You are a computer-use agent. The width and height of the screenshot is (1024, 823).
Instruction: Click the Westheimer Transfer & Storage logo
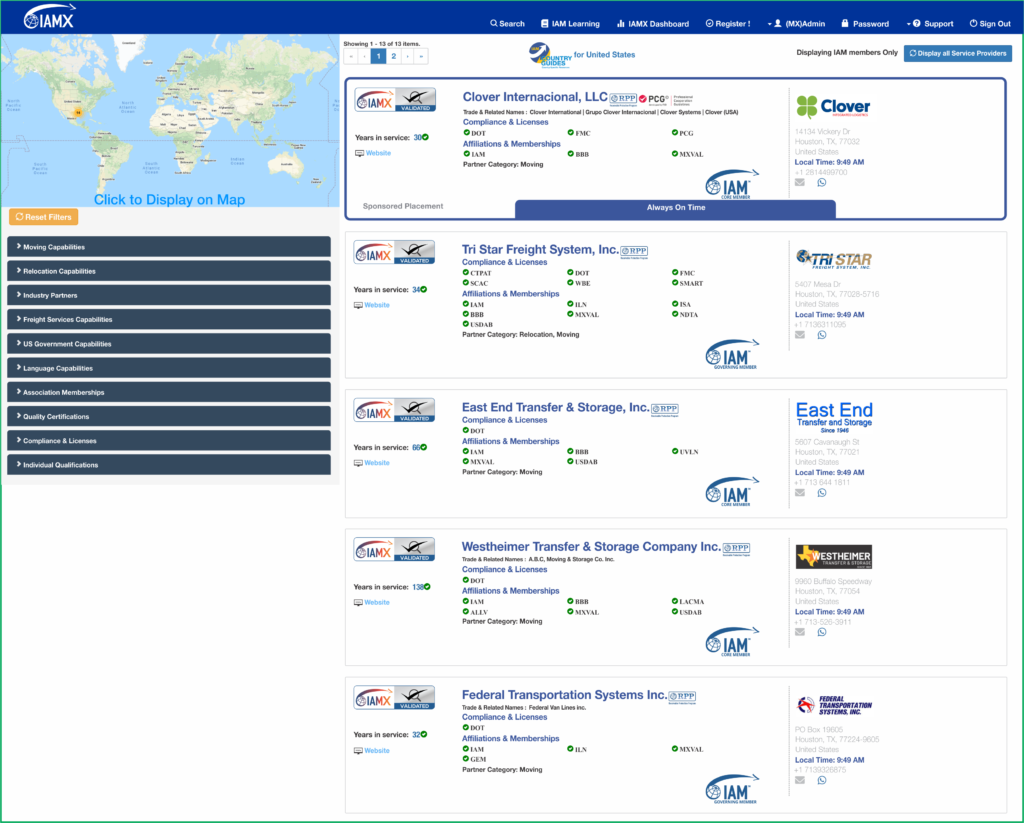(x=834, y=557)
